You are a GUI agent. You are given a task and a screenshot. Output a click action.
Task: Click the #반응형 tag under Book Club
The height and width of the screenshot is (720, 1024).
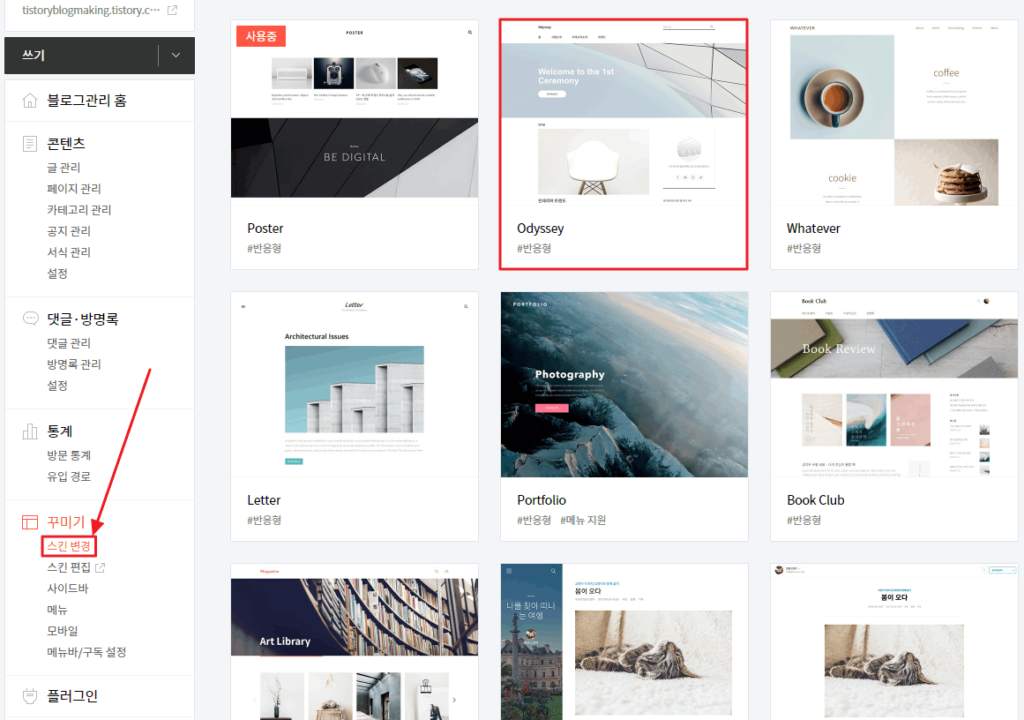pyautogui.click(x=804, y=520)
